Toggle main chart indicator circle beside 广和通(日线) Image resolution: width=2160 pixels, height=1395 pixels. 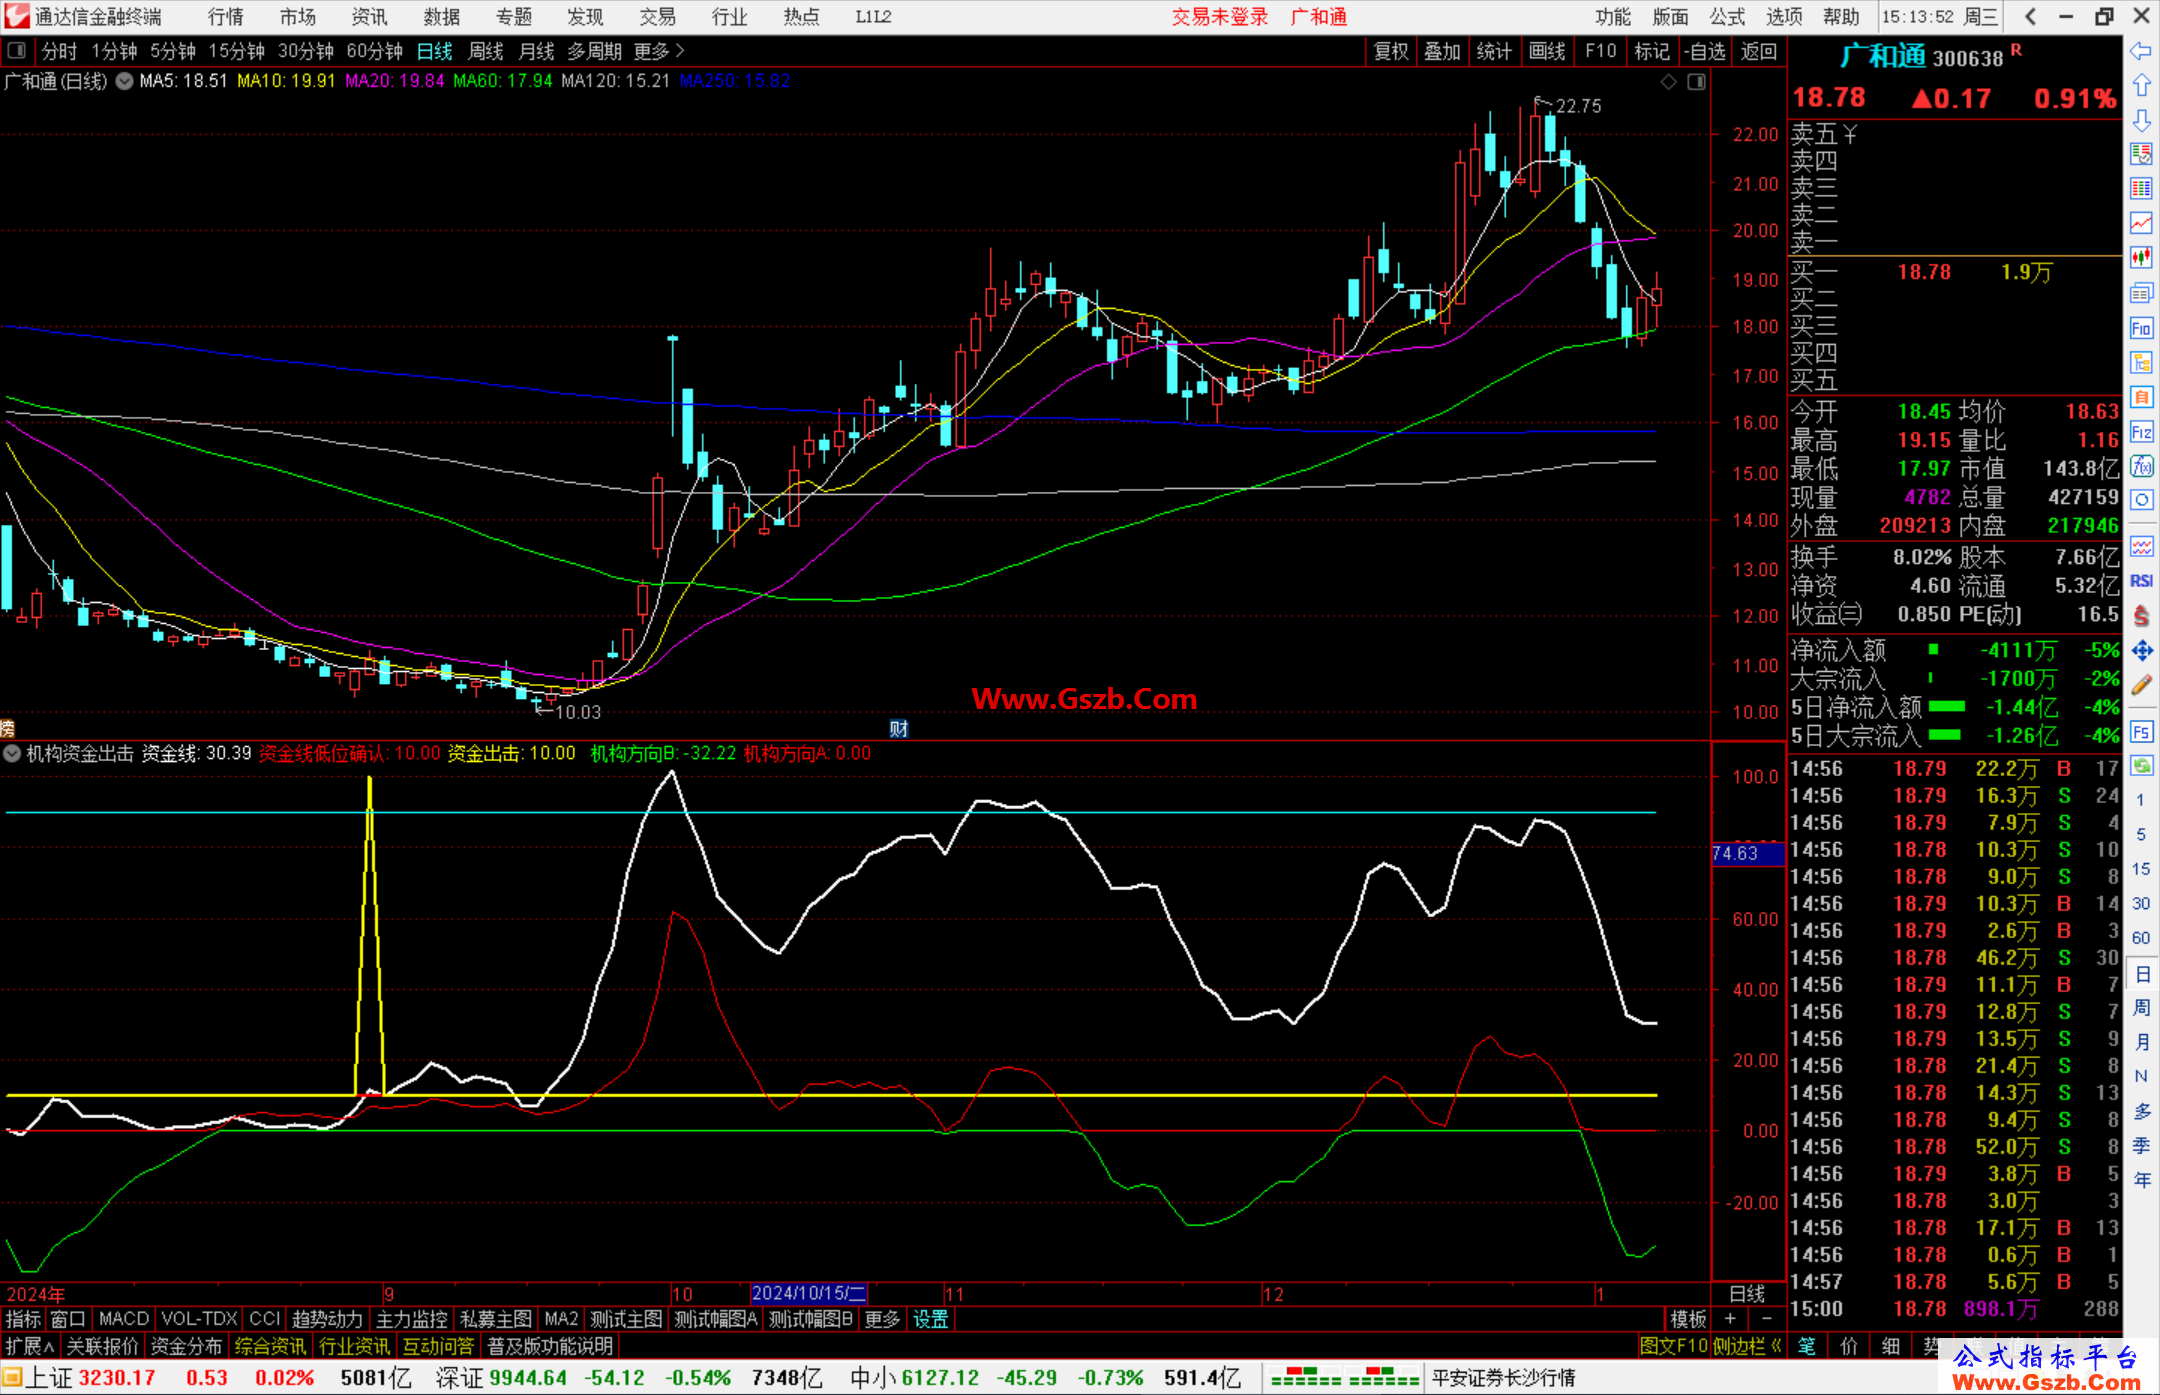pyautogui.click(x=124, y=81)
